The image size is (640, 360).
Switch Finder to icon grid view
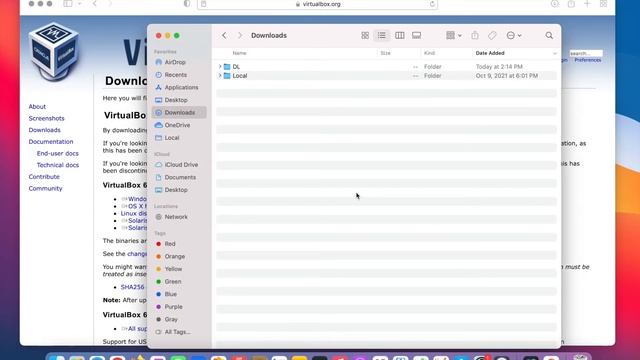pyautogui.click(x=365, y=36)
